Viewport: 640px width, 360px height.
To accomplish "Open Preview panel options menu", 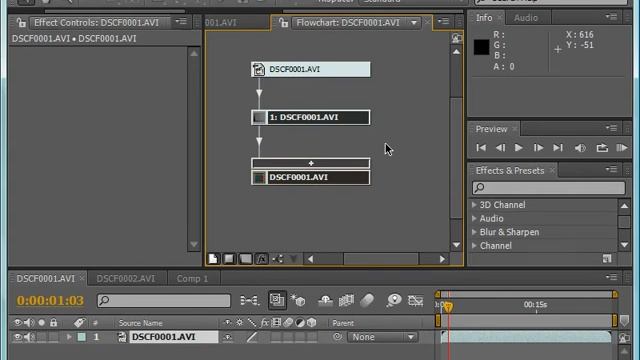I will click(611, 128).
